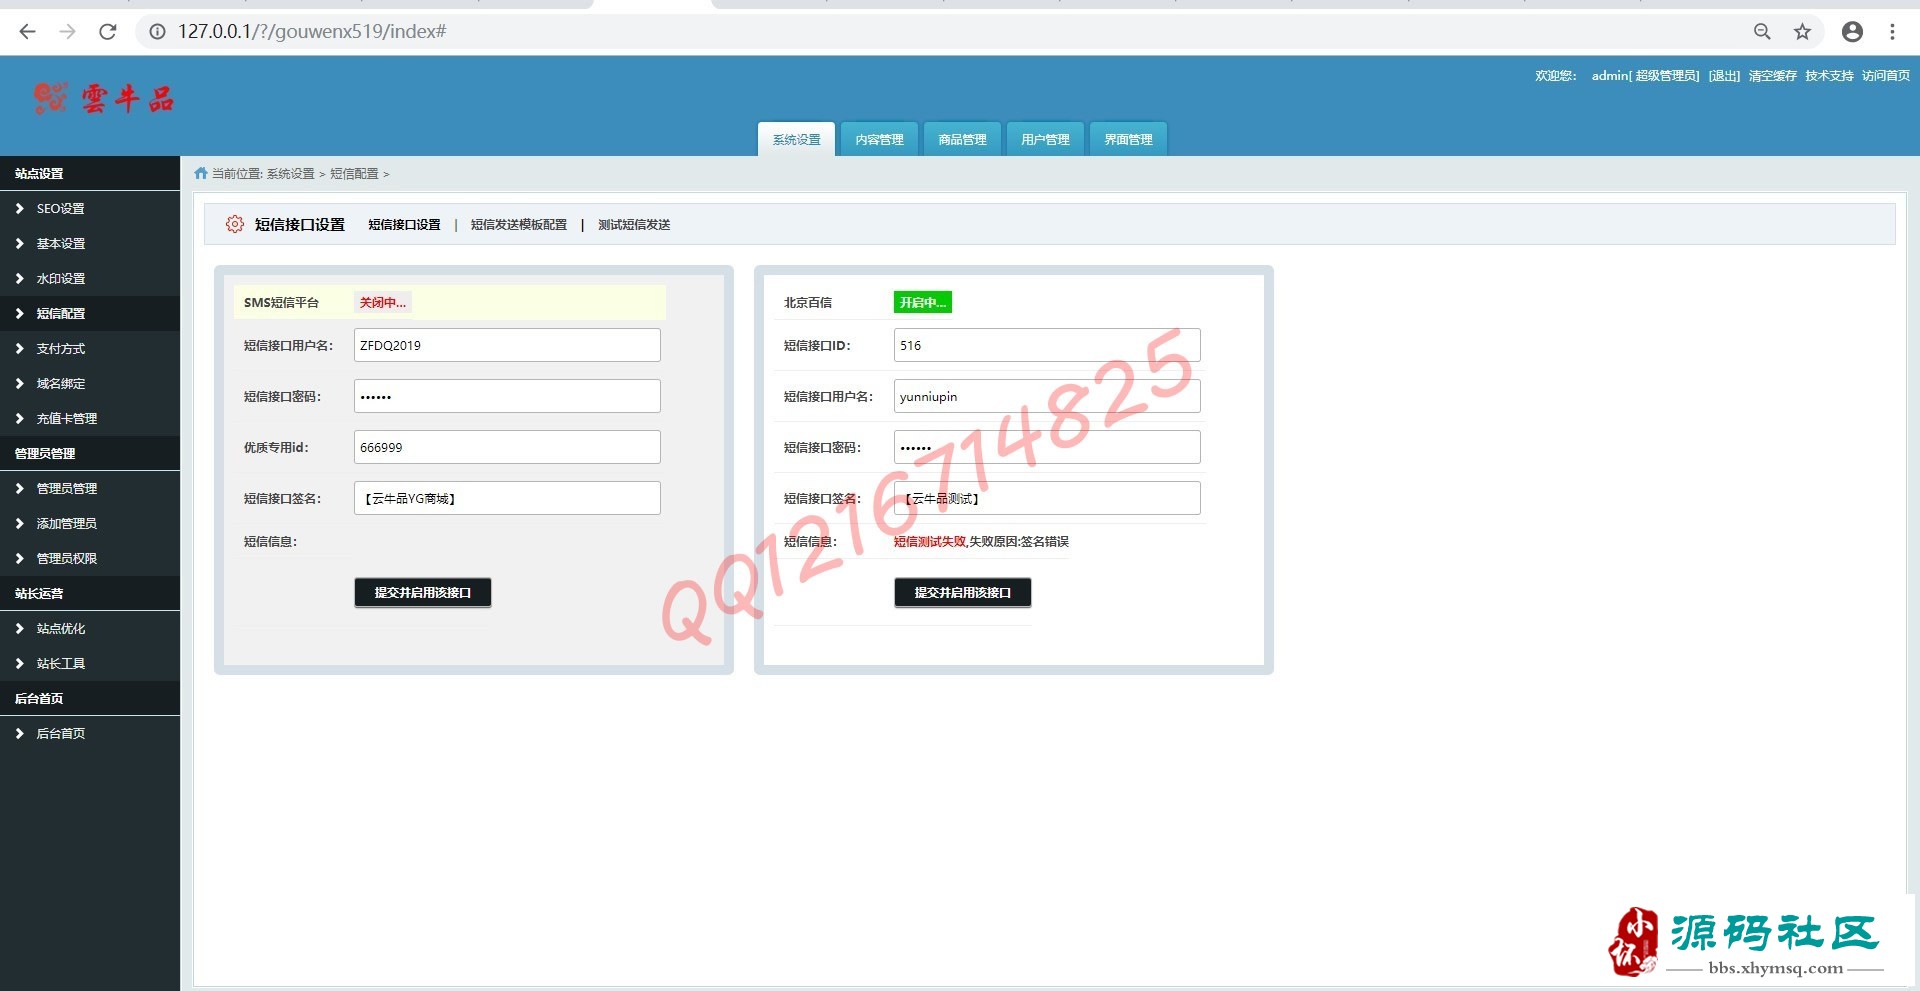1920x991 pixels.
Task: Click the 关闭中 status badge
Action: coord(383,302)
